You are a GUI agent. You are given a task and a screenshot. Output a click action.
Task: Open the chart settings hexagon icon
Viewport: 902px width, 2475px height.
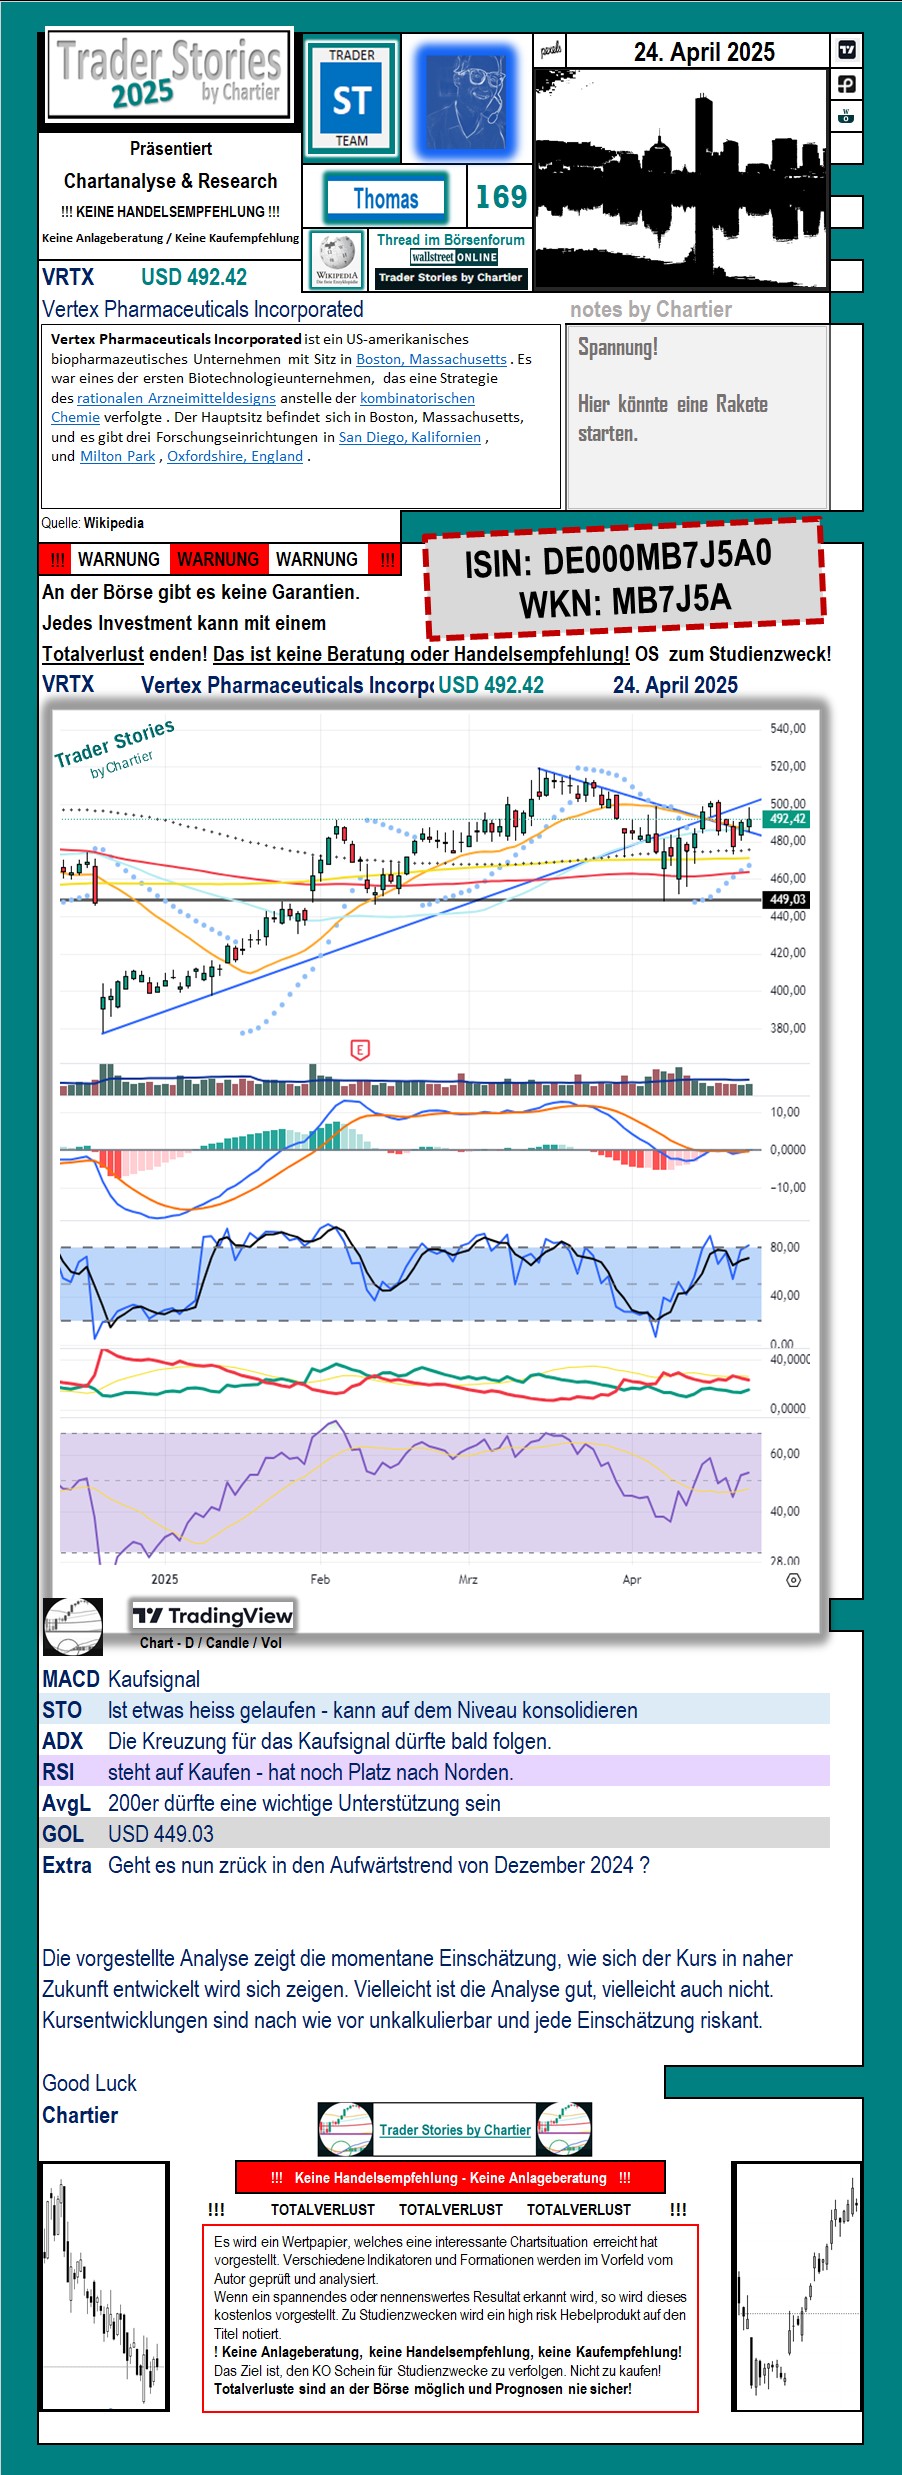tap(793, 1580)
